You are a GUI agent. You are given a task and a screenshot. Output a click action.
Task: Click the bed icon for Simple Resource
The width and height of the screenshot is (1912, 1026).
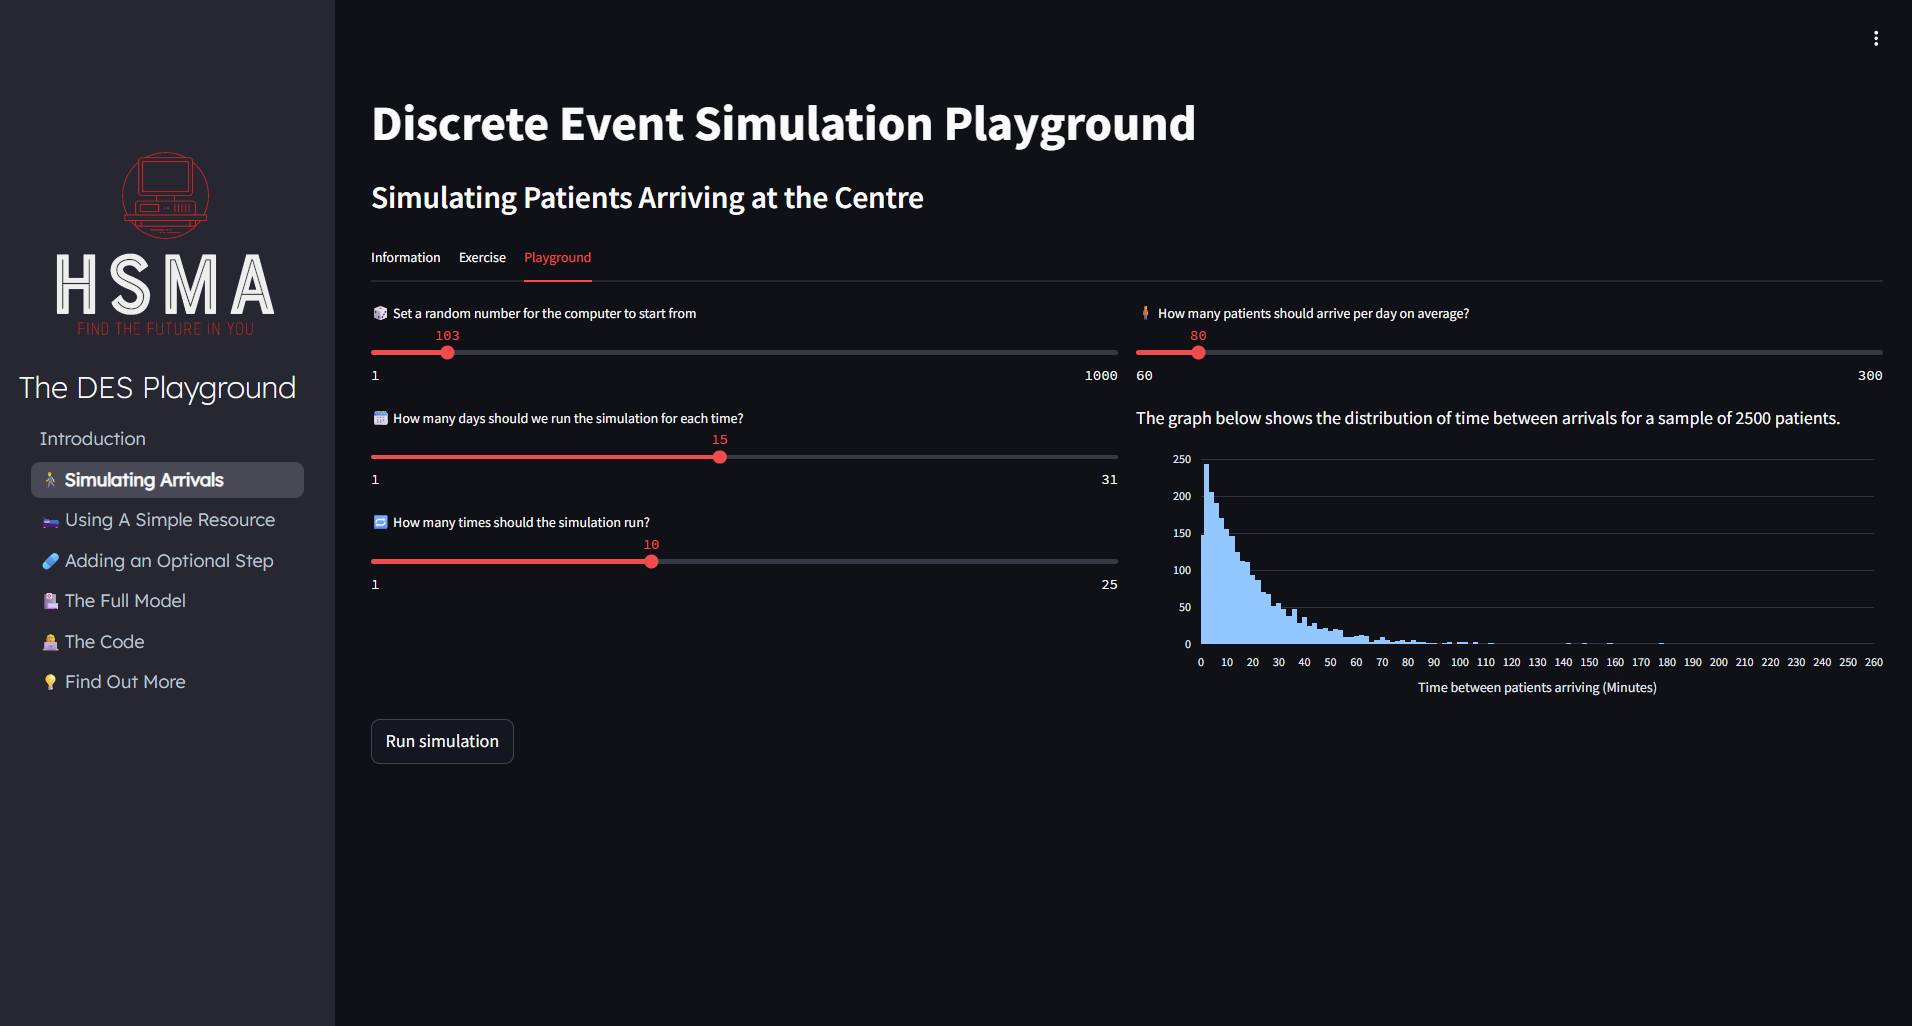click(x=50, y=521)
